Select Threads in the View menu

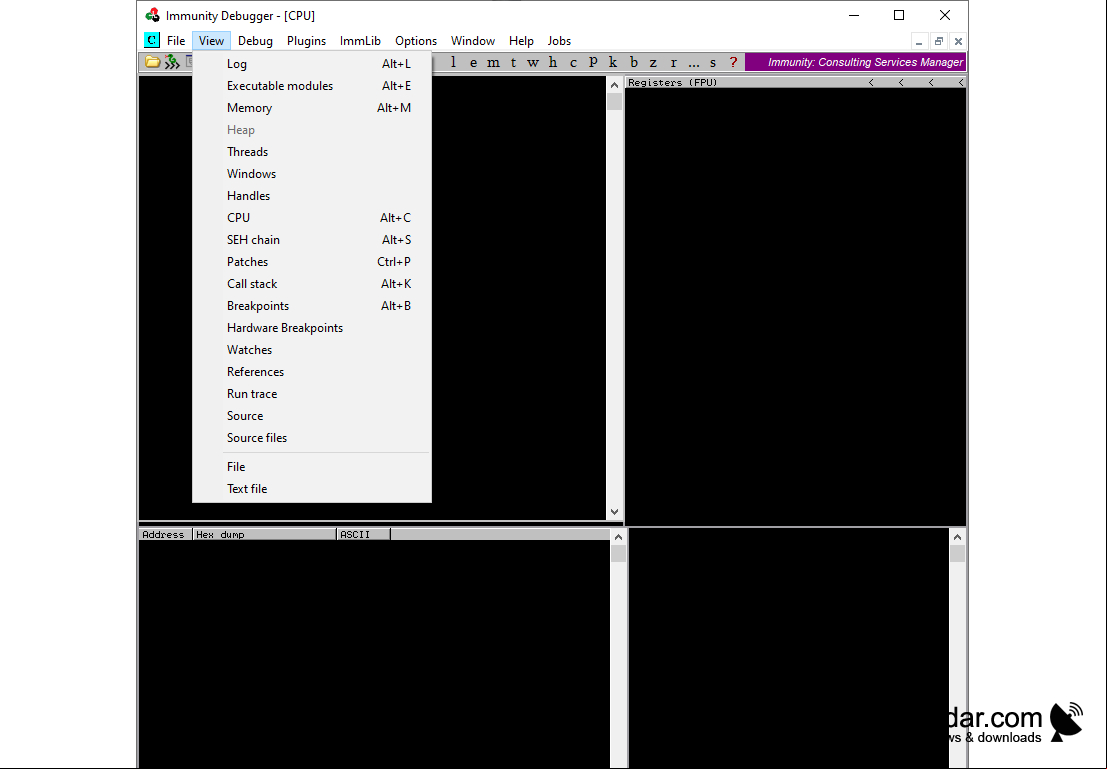(x=312, y=152)
